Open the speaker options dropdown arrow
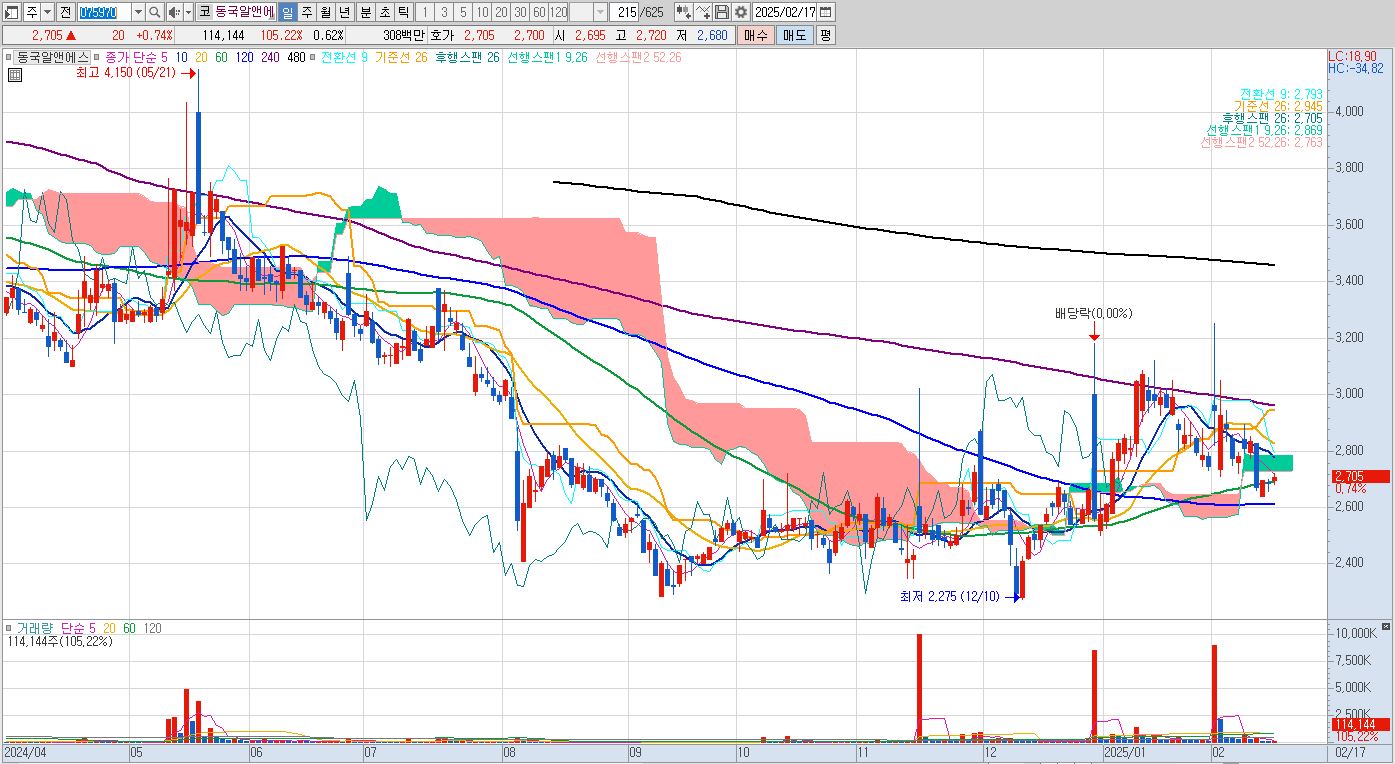The height and width of the screenshot is (764, 1395). click(188, 12)
